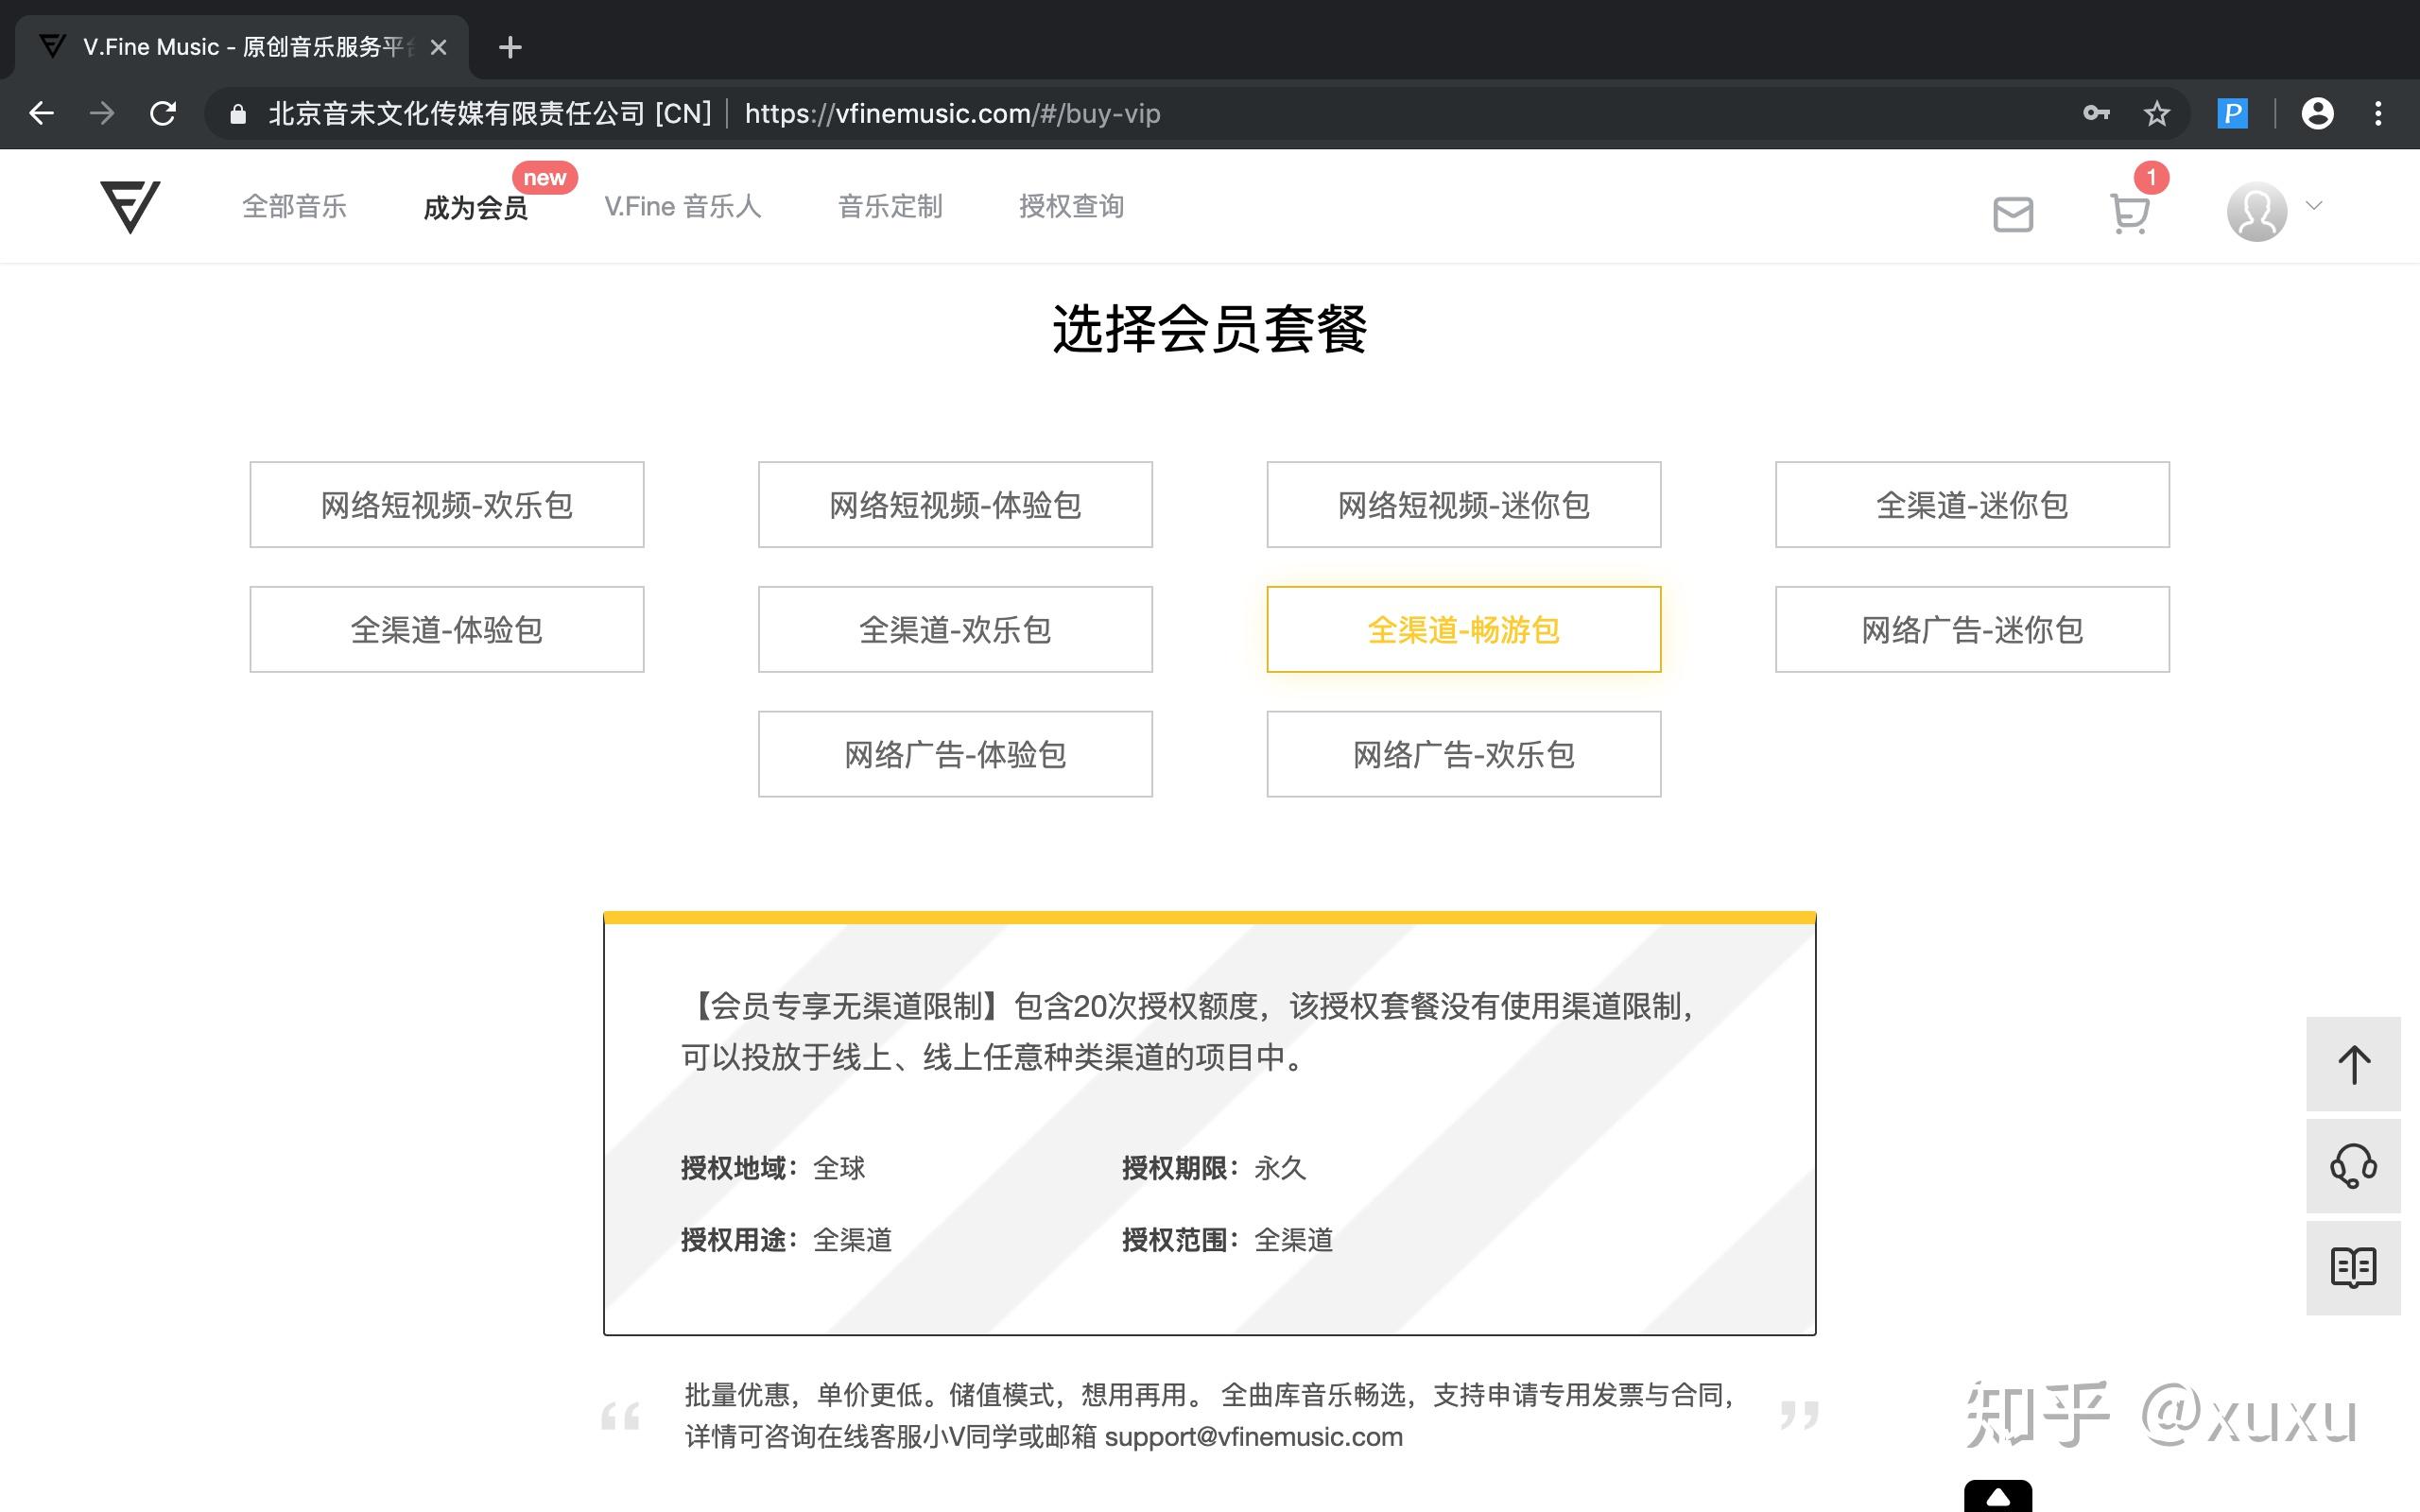This screenshot has width=2420, height=1512.
Task: Expand the user avatar dropdown chevron
Action: [2314, 206]
